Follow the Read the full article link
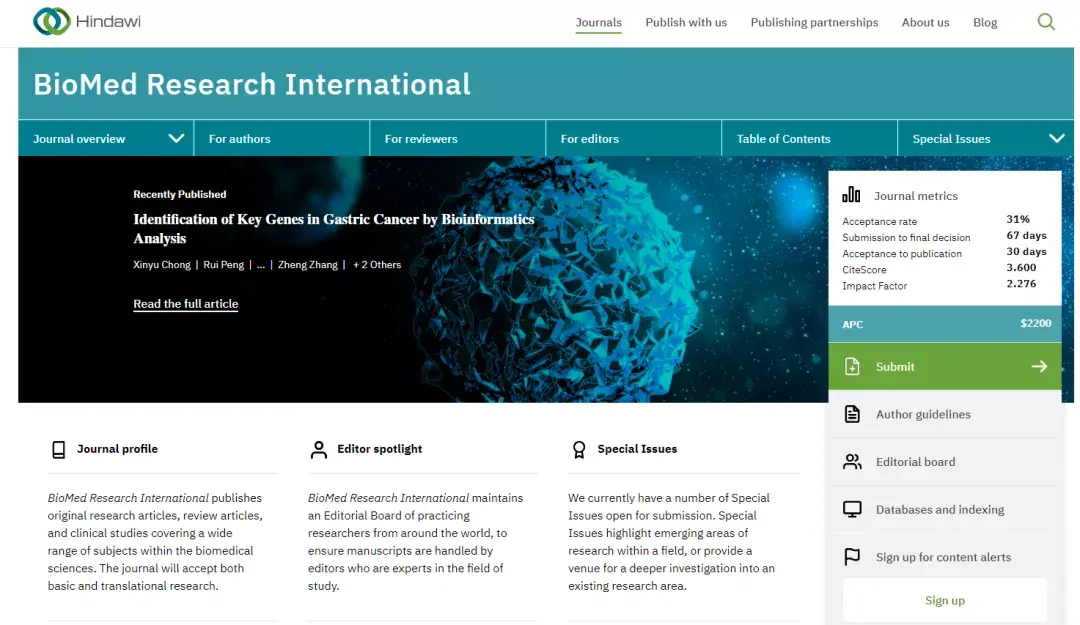The image size is (1080, 625). [185, 304]
